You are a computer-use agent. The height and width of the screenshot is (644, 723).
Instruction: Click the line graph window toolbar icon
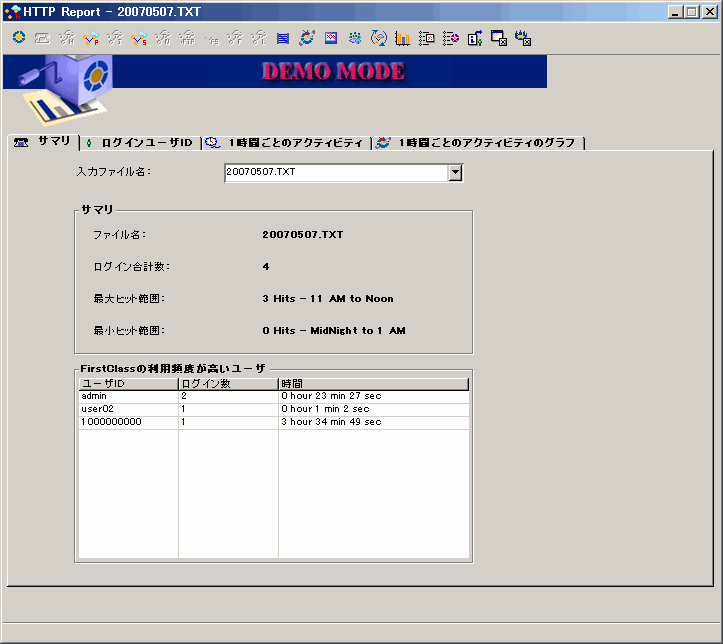(331, 38)
